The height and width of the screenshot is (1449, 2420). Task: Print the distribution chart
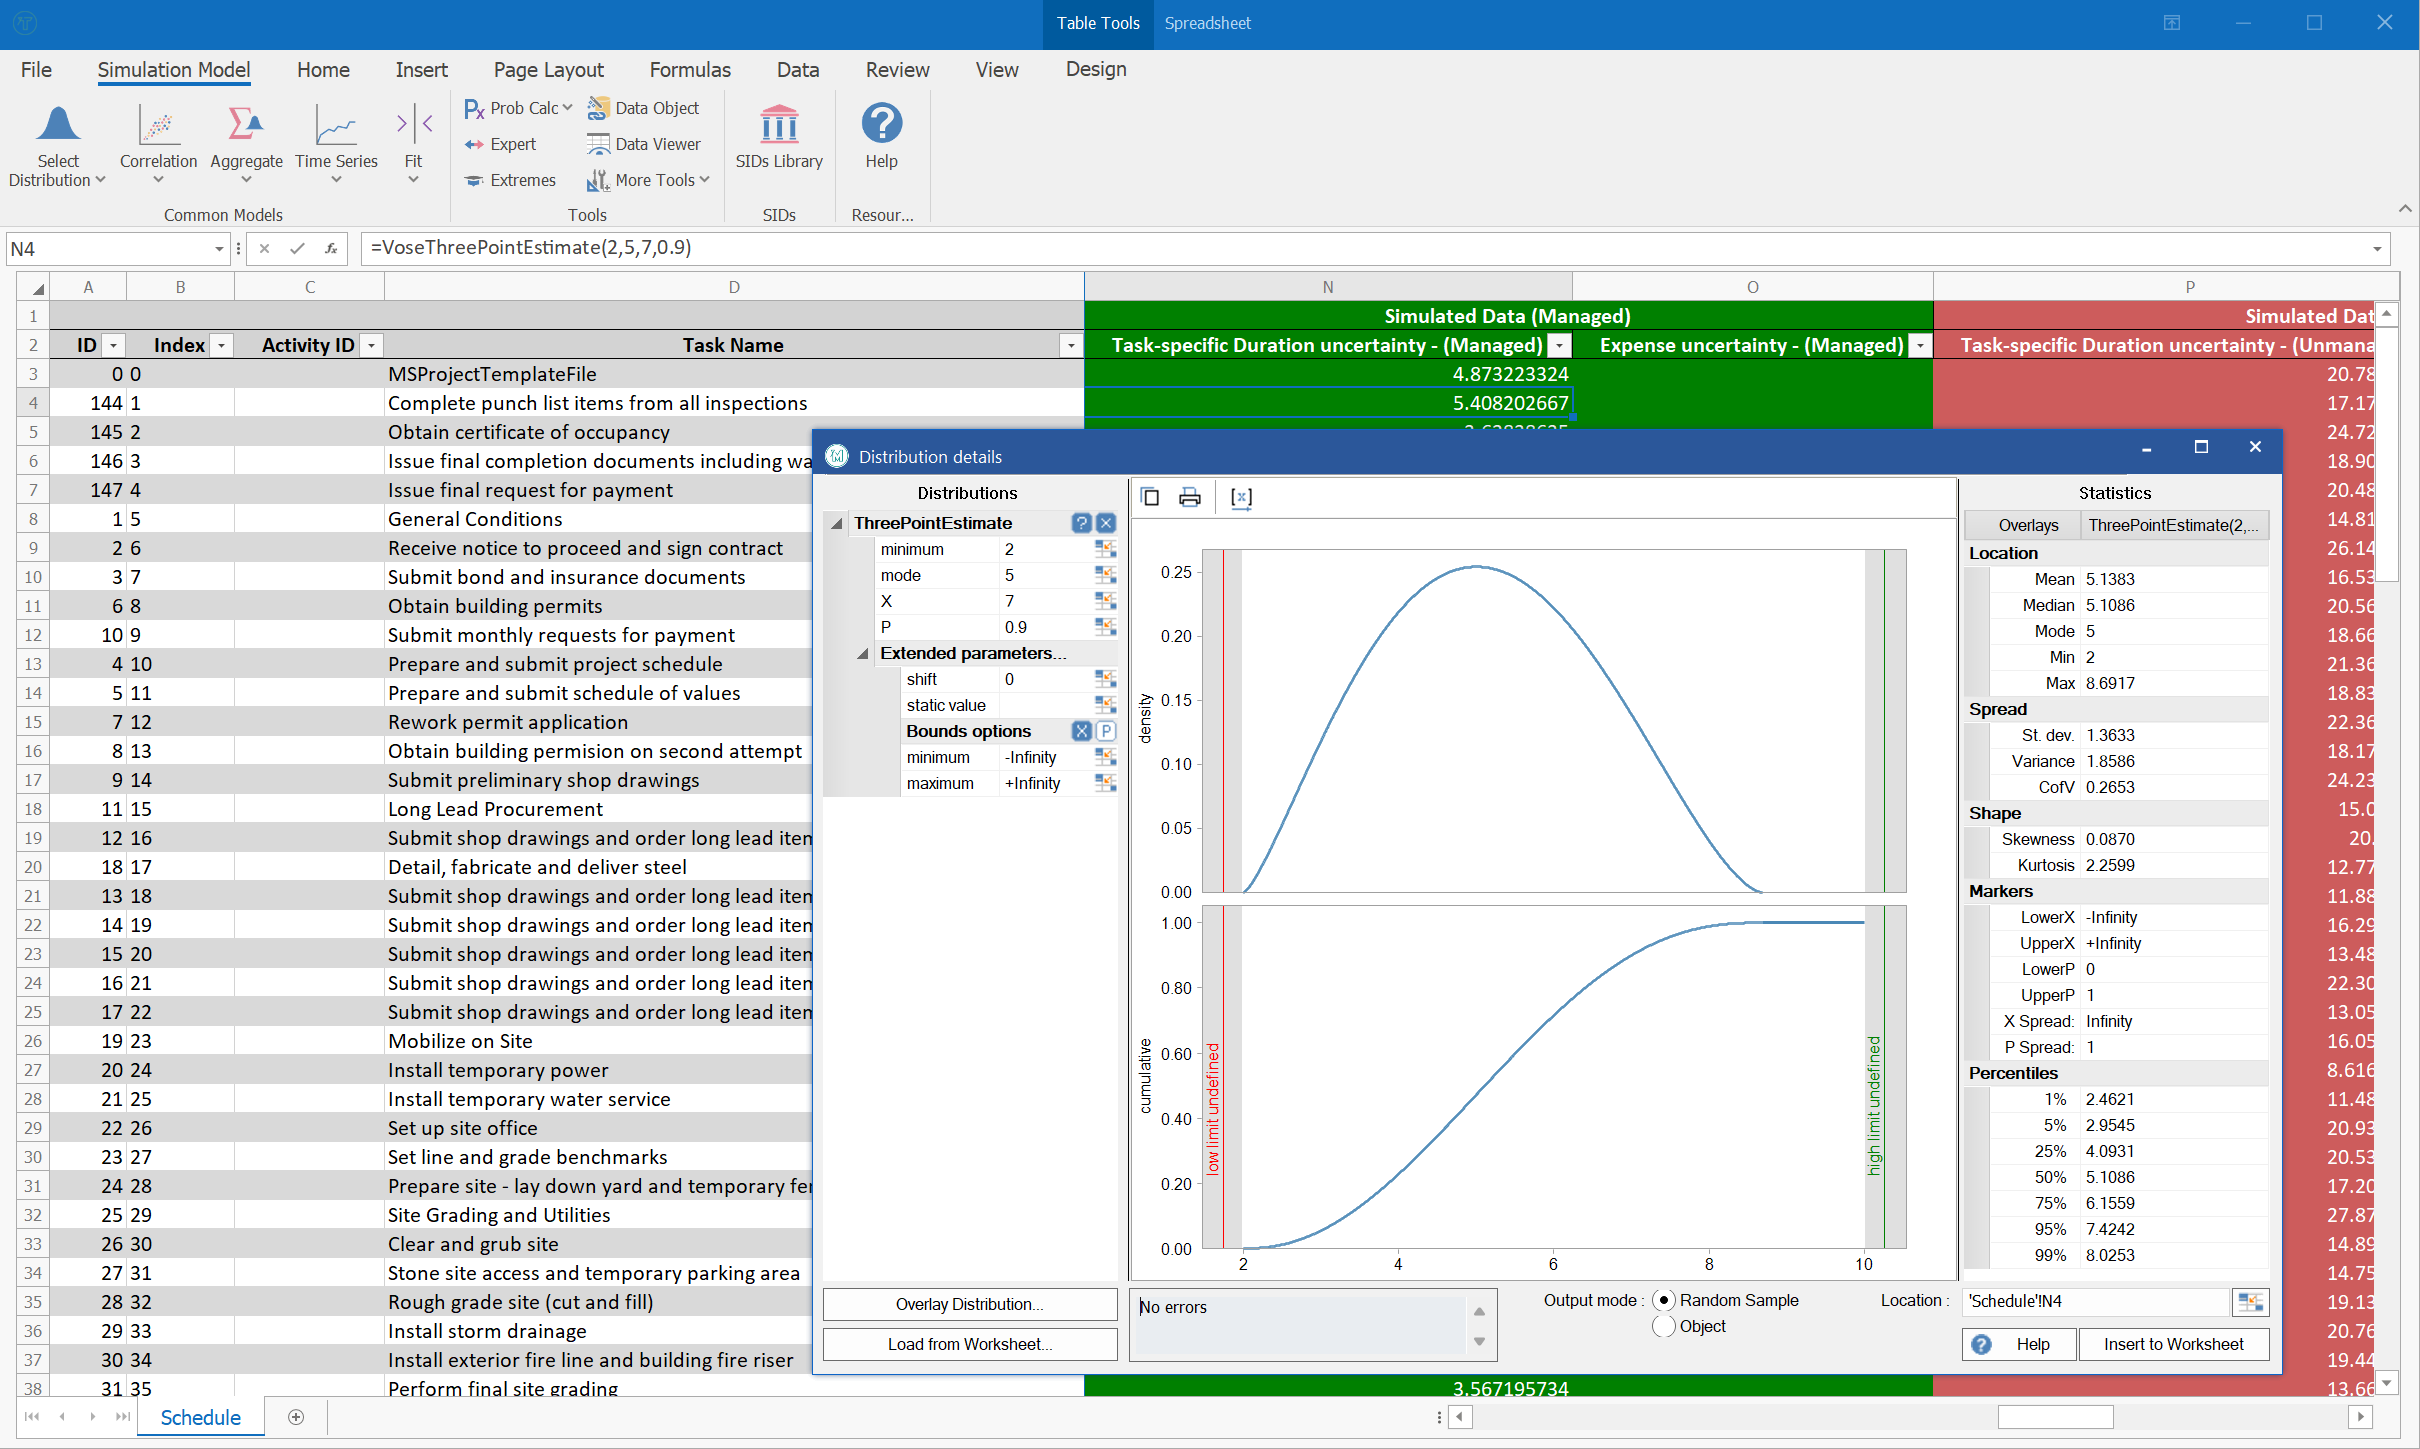pos(1190,496)
